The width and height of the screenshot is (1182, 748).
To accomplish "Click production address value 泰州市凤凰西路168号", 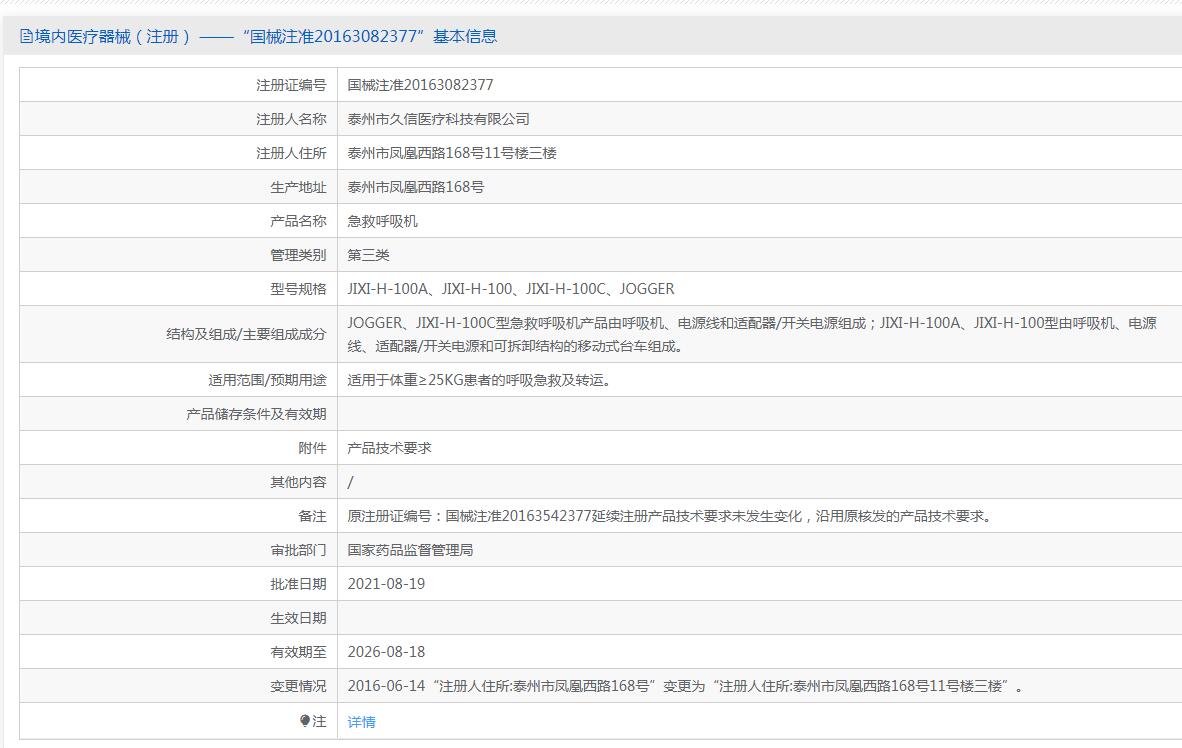I will 416,187.
